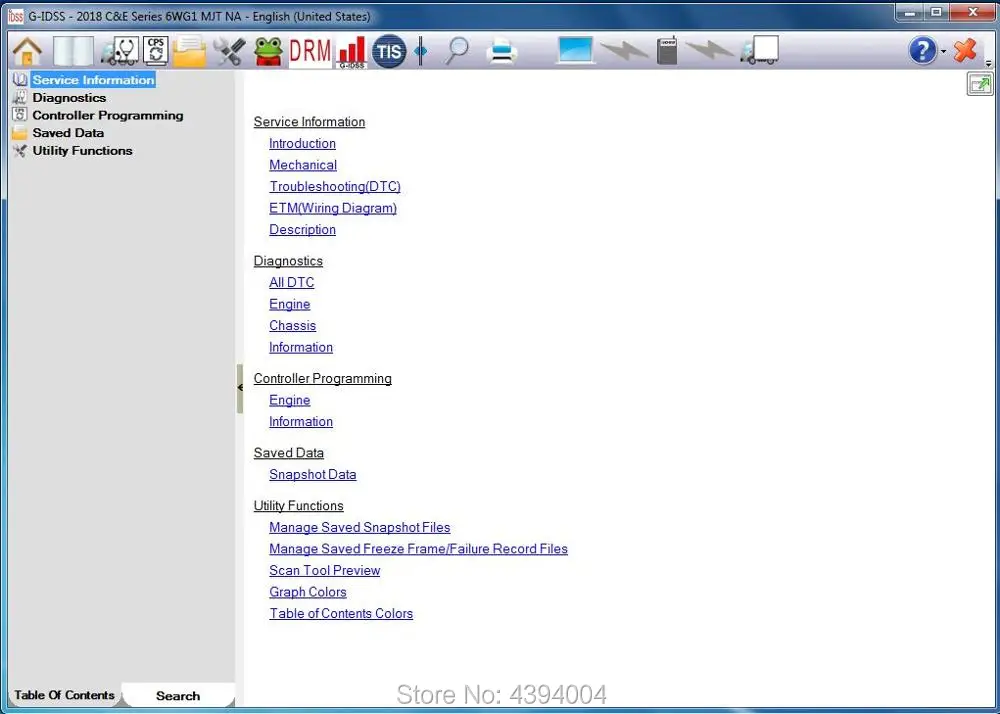Open the Service Information book toolbar icon

(73, 51)
